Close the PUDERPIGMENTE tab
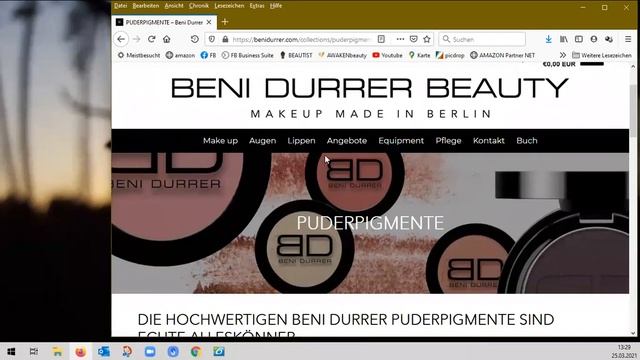 point(209,22)
